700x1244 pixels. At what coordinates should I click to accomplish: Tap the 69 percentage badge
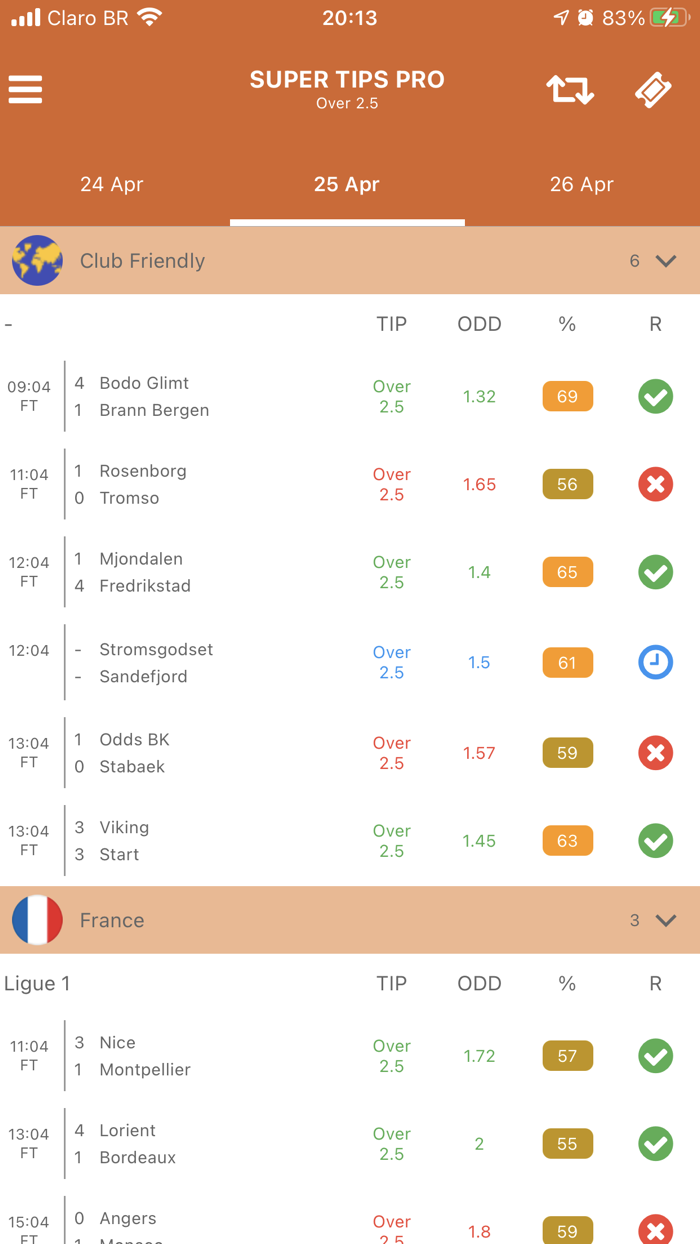point(567,396)
